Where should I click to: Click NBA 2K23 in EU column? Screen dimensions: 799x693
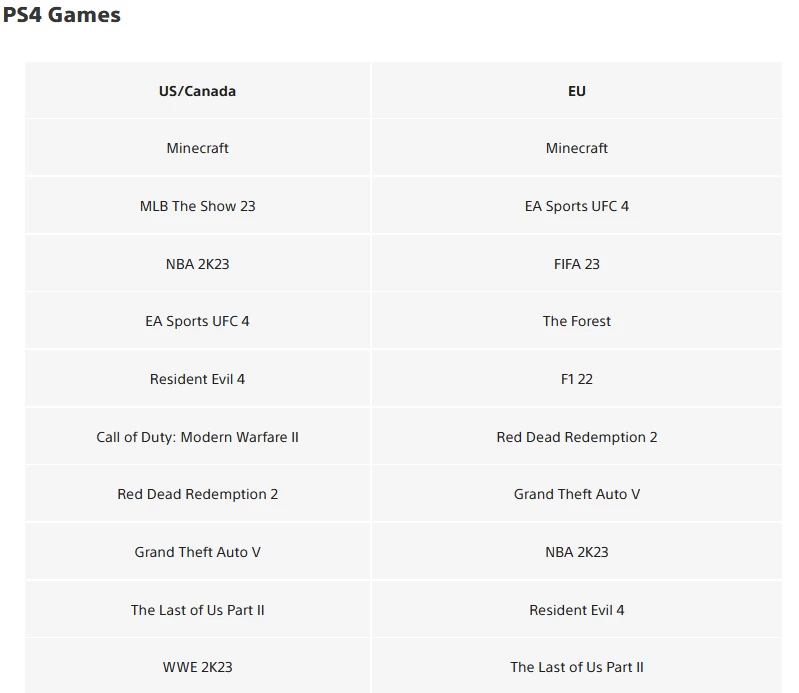click(x=576, y=552)
